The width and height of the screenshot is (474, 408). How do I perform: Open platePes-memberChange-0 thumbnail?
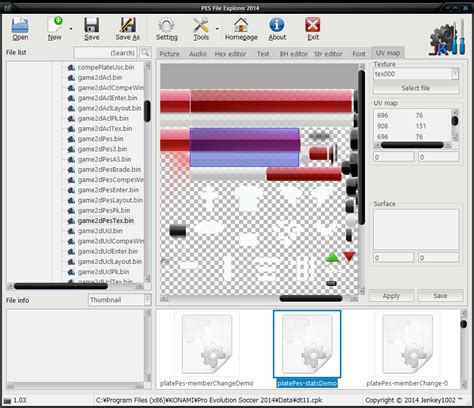point(407,349)
